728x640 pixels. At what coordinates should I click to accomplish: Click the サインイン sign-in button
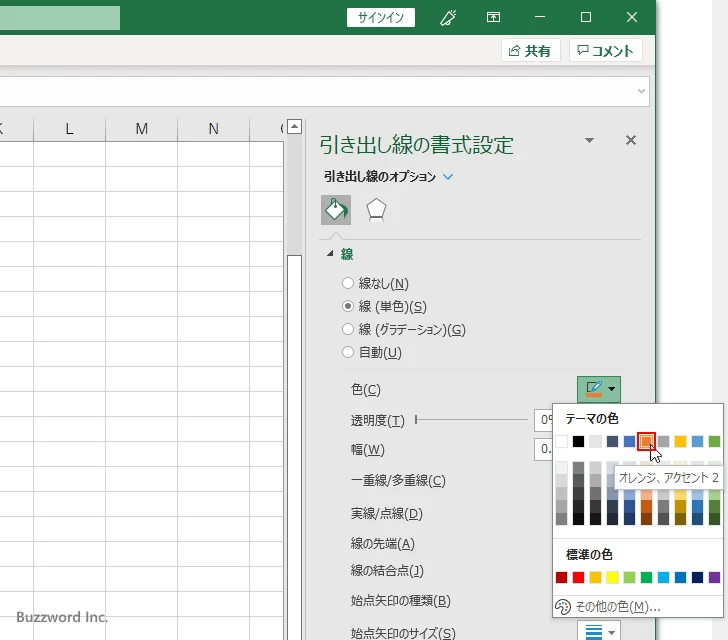[x=381, y=18]
